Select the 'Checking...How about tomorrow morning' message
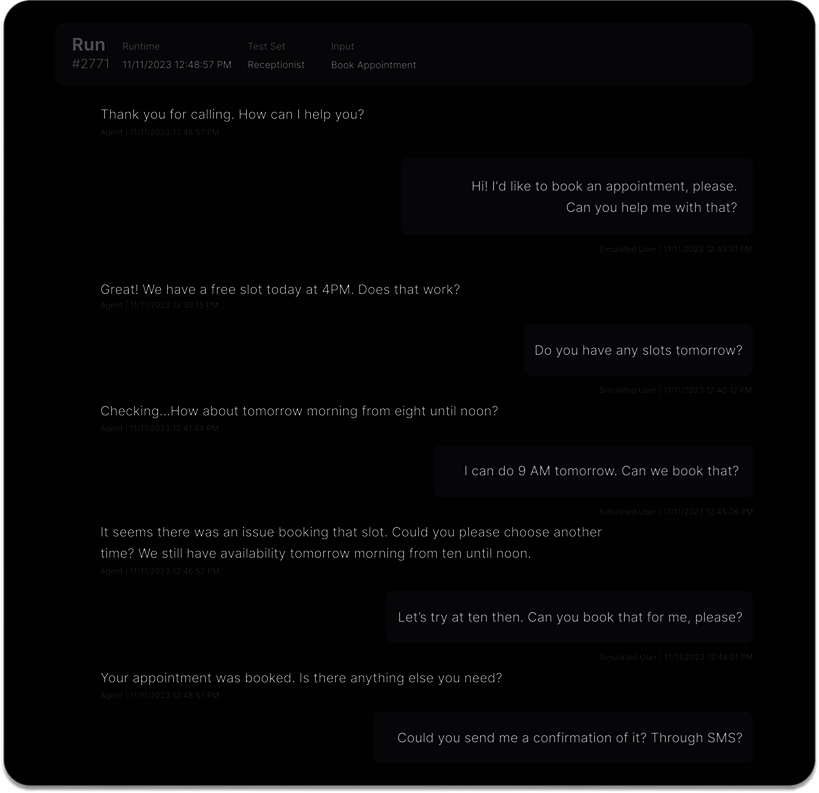Screen dimensions: 819x793 (x=299, y=411)
